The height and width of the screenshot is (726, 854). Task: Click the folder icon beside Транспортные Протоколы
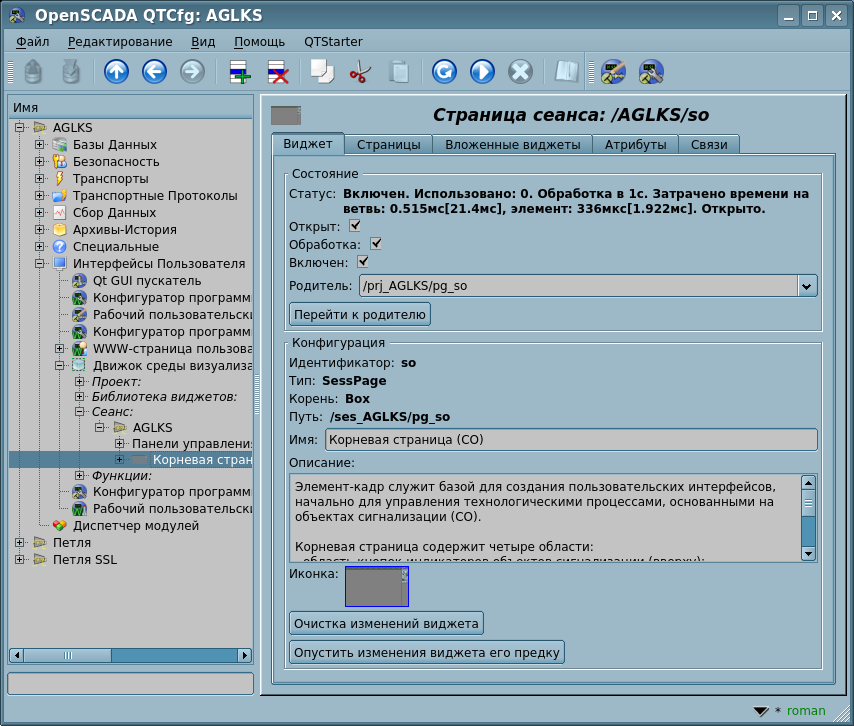59,196
